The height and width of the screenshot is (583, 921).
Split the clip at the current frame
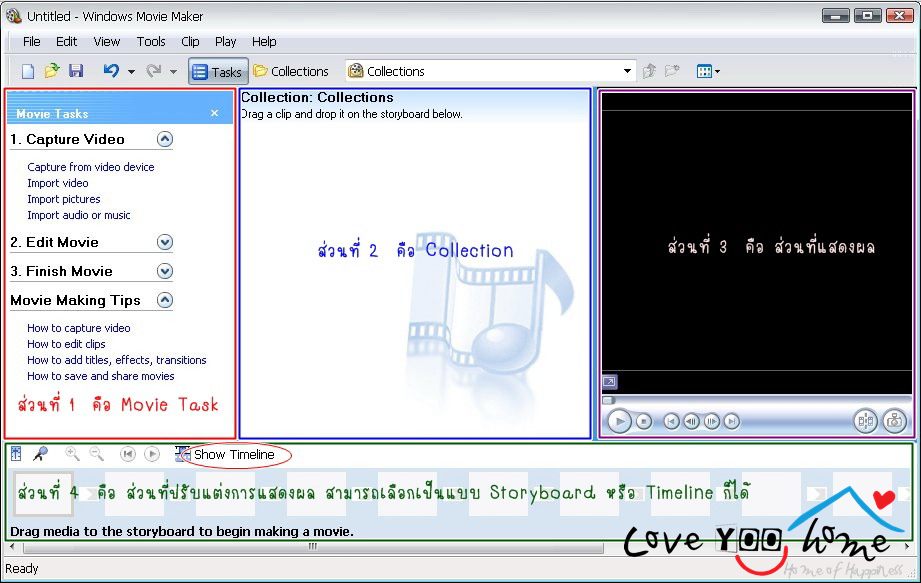[x=866, y=421]
